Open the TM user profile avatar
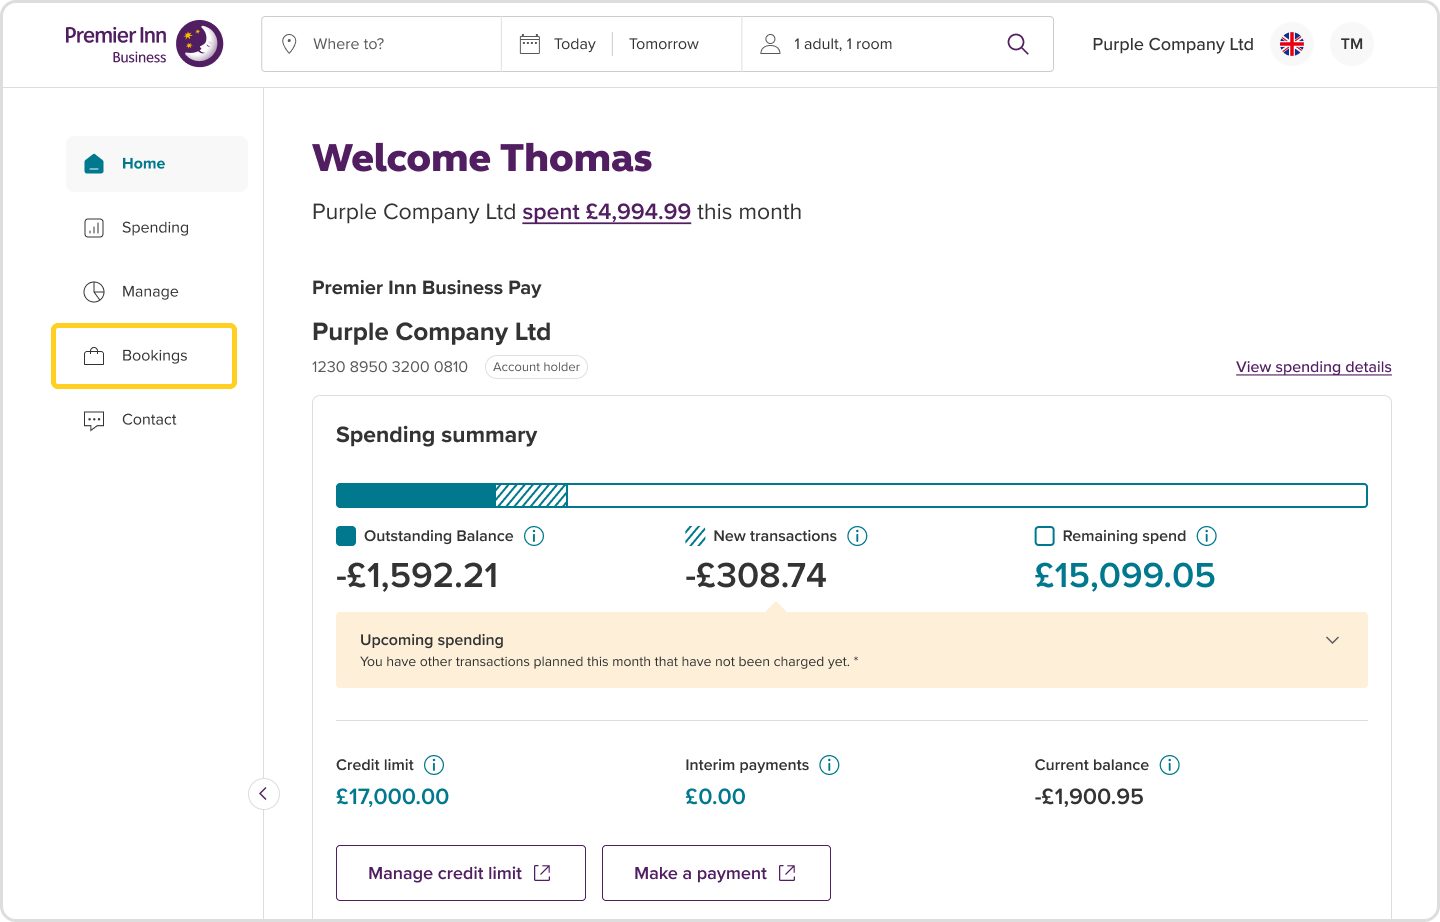The image size is (1440, 922). (1352, 44)
